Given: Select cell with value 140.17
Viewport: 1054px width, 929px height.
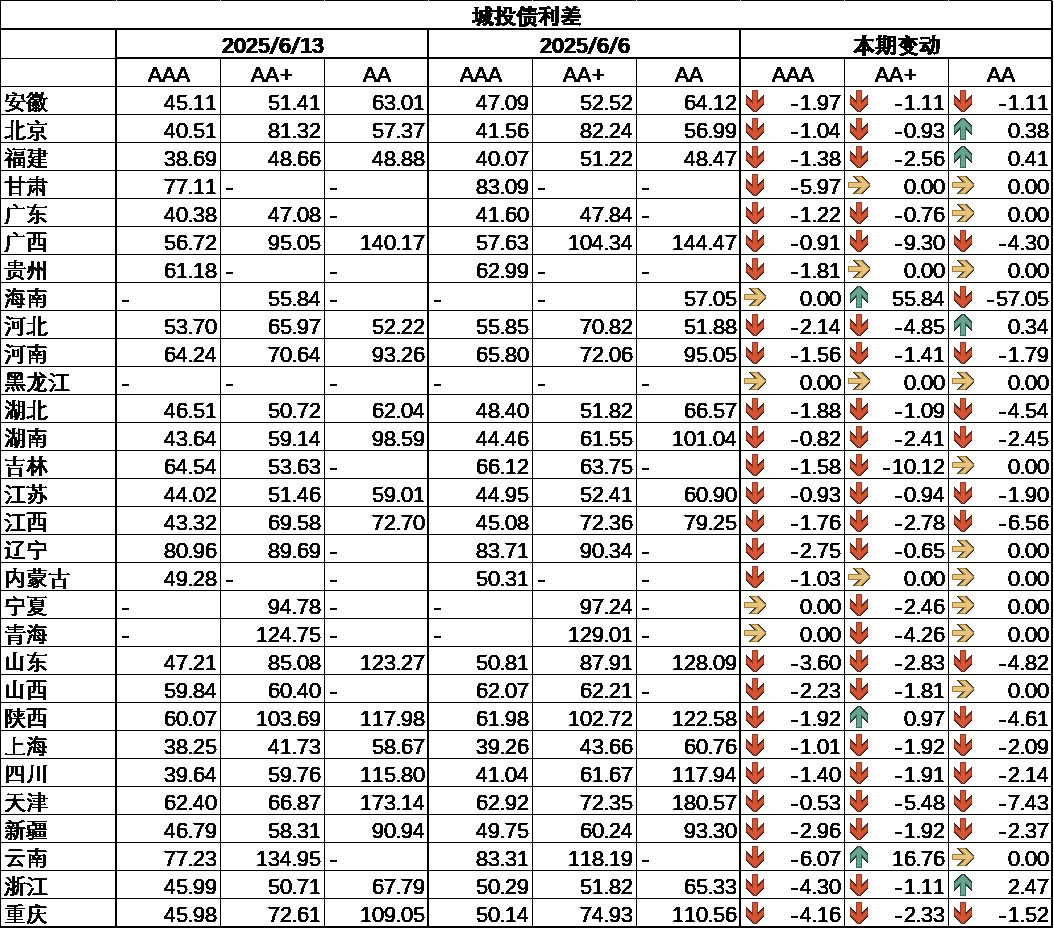Looking at the screenshot, I should coord(376,242).
